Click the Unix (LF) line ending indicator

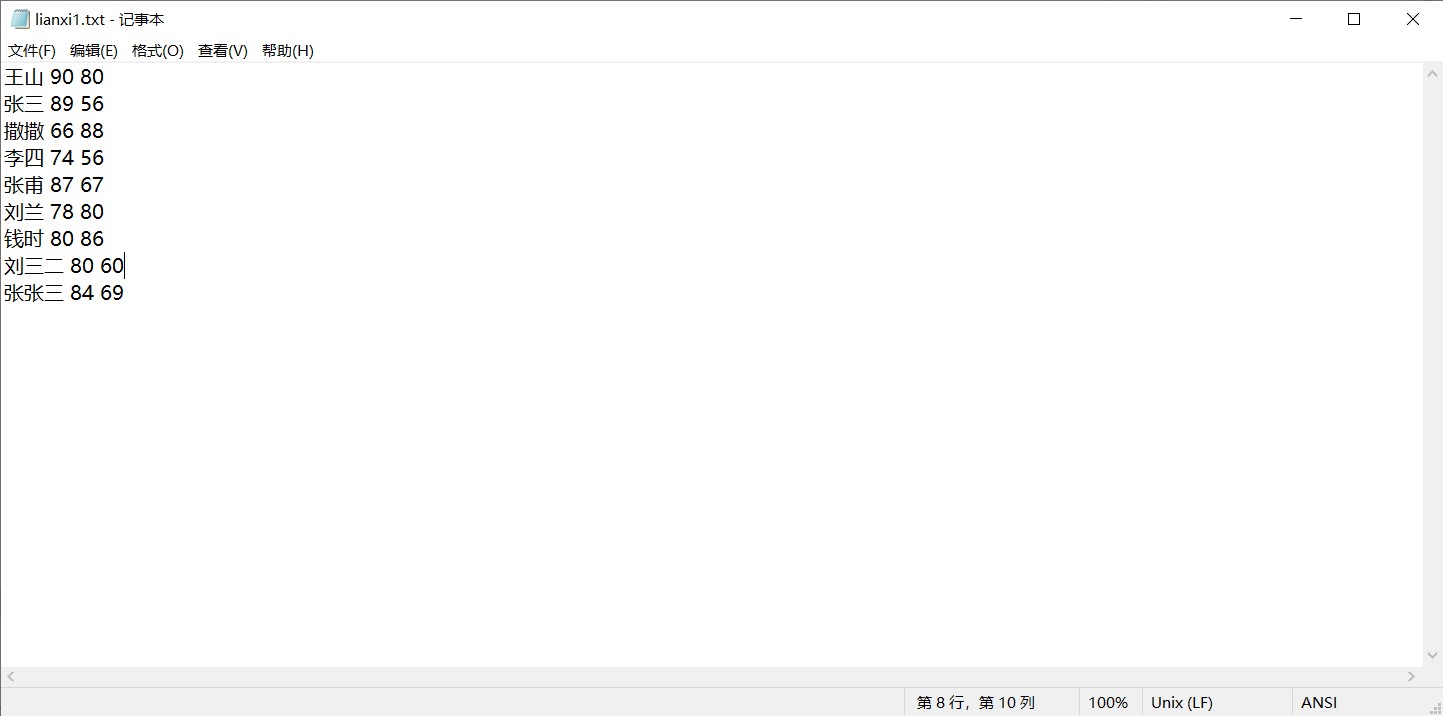[x=1182, y=703]
